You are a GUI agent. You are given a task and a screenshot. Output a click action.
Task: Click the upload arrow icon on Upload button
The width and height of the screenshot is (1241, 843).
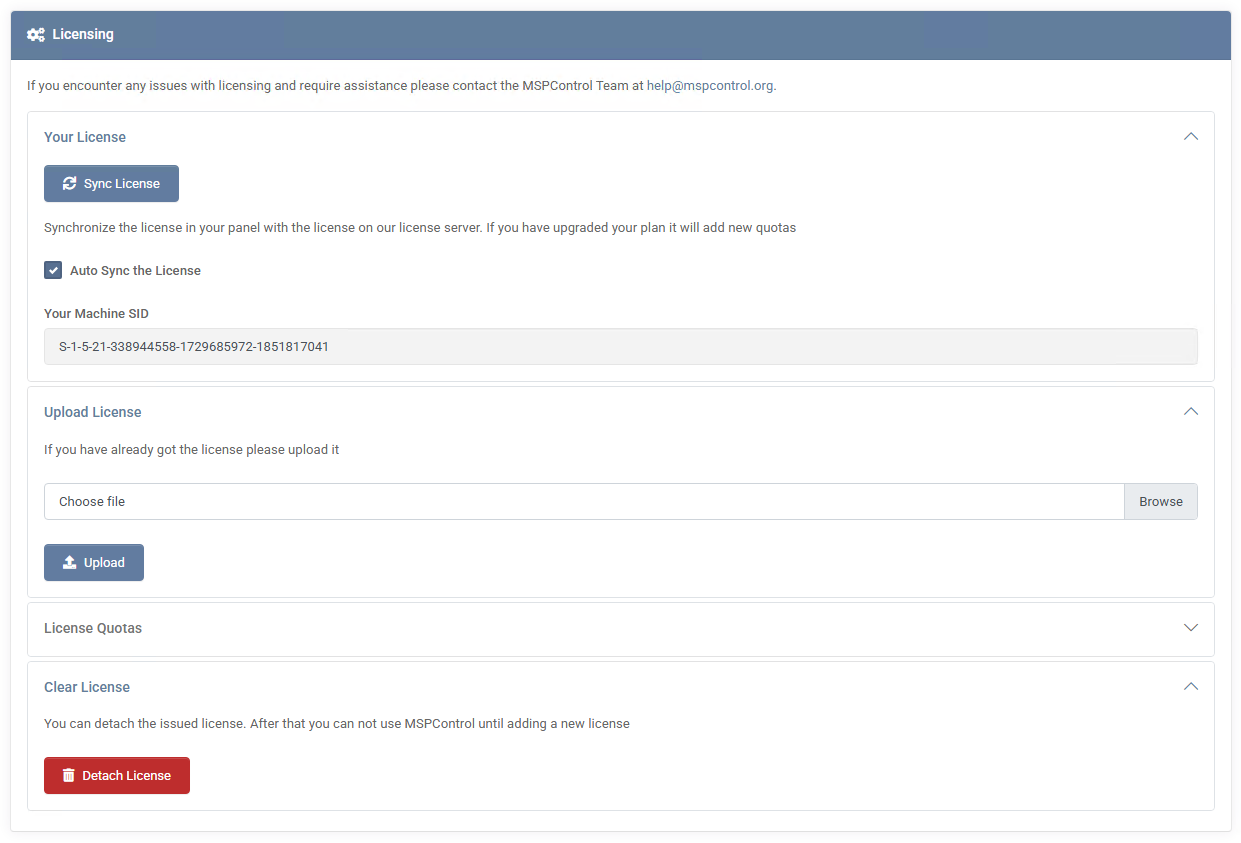[69, 563]
